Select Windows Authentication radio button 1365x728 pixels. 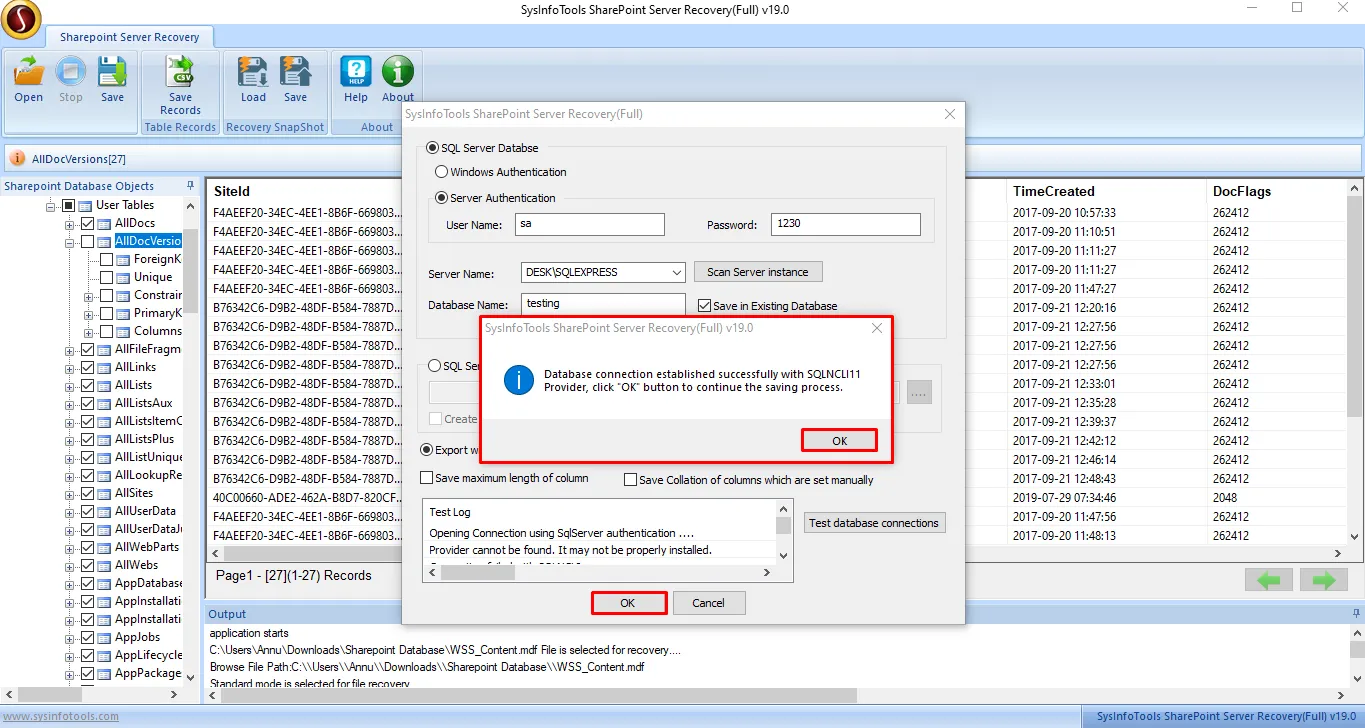click(x=441, y=172)
